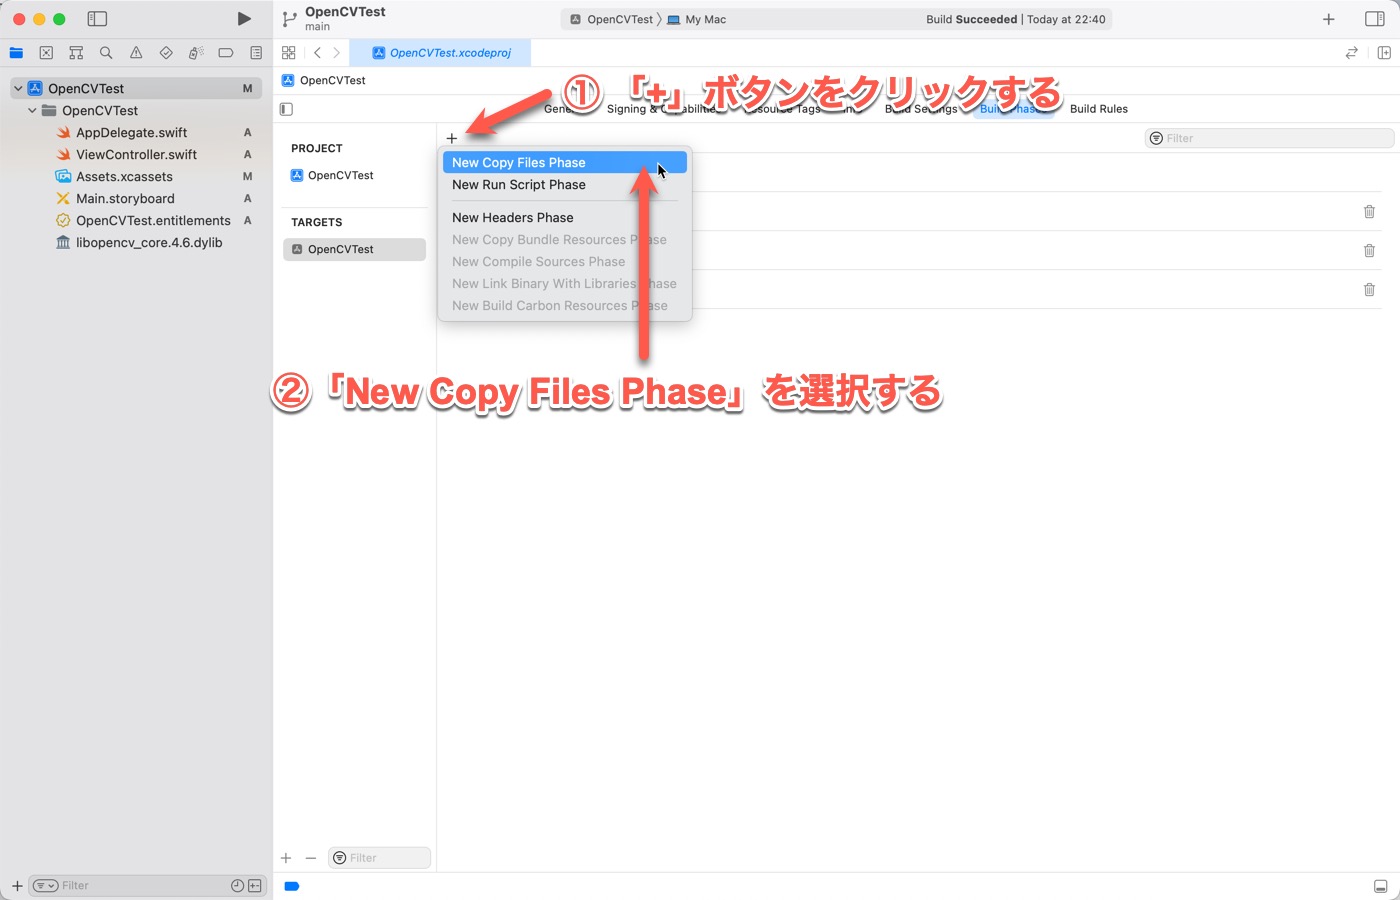This screenshot has height=900, width=1400.
Task: Select the Project navigator folder icon
Action: pyautogui.click(x=16, y=53)
